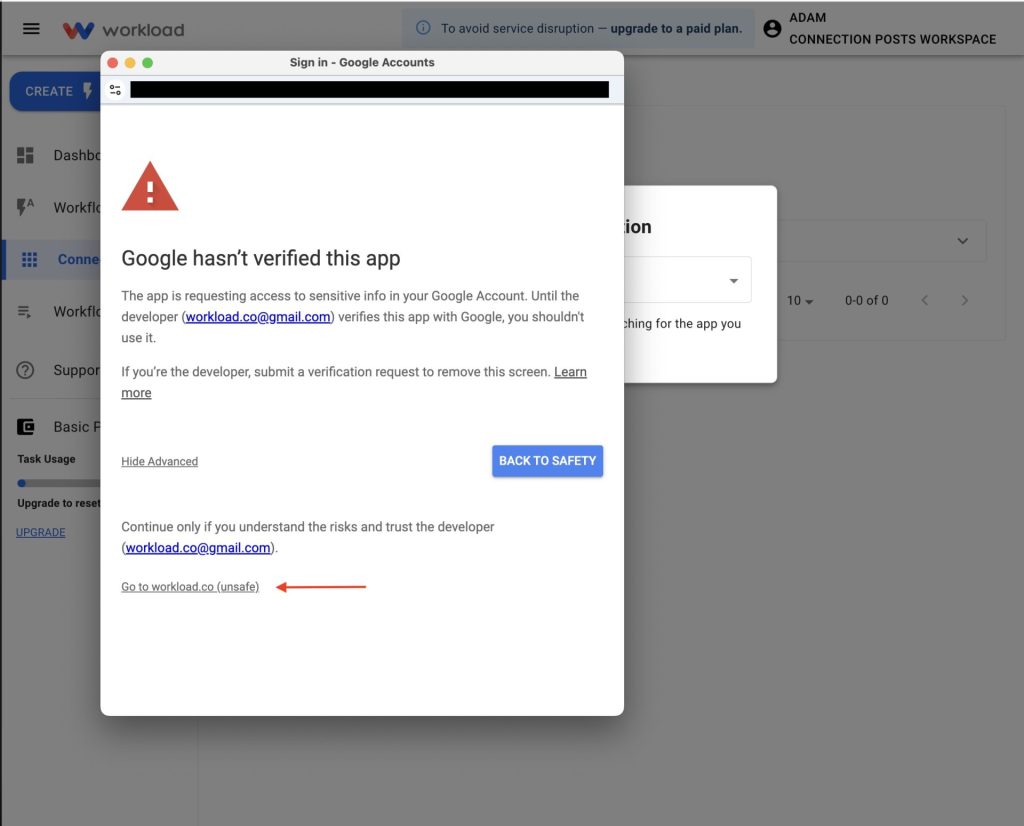Click the Workflow history list icon
This screenshot has height=826, width=1024.
24,311
